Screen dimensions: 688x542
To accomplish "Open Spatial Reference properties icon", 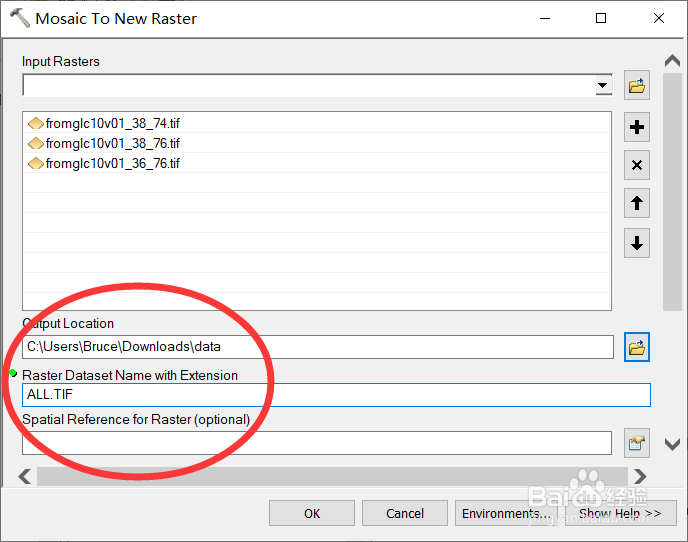I will click(x=637, y=443).
